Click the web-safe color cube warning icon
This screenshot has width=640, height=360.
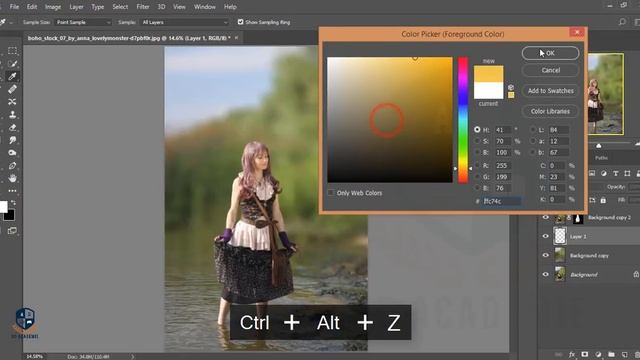[511, 87]
